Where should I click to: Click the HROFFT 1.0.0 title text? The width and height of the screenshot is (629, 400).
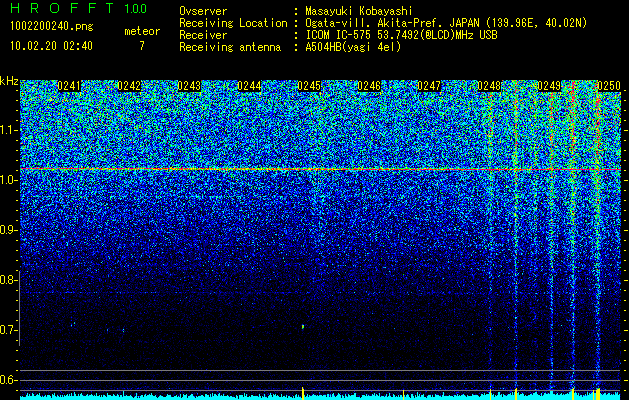[x=78, y=8]
